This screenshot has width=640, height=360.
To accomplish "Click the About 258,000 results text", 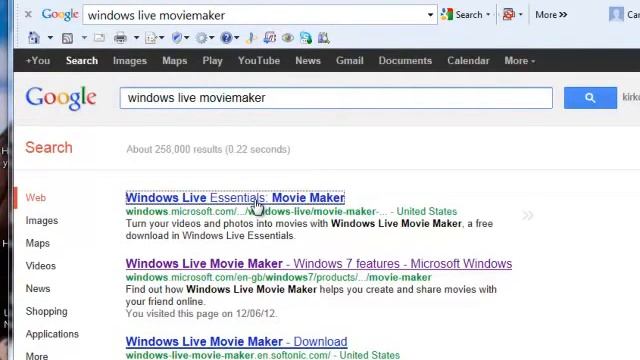I will [x=208, y=149].
